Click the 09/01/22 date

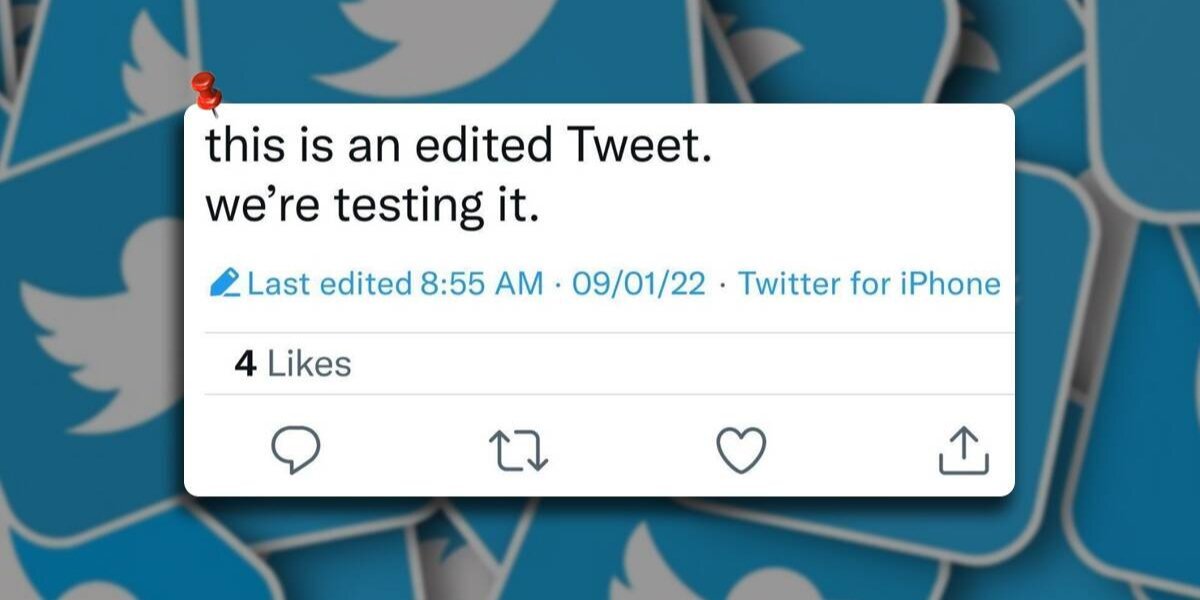pyautogui.click(x=638, y=284)
